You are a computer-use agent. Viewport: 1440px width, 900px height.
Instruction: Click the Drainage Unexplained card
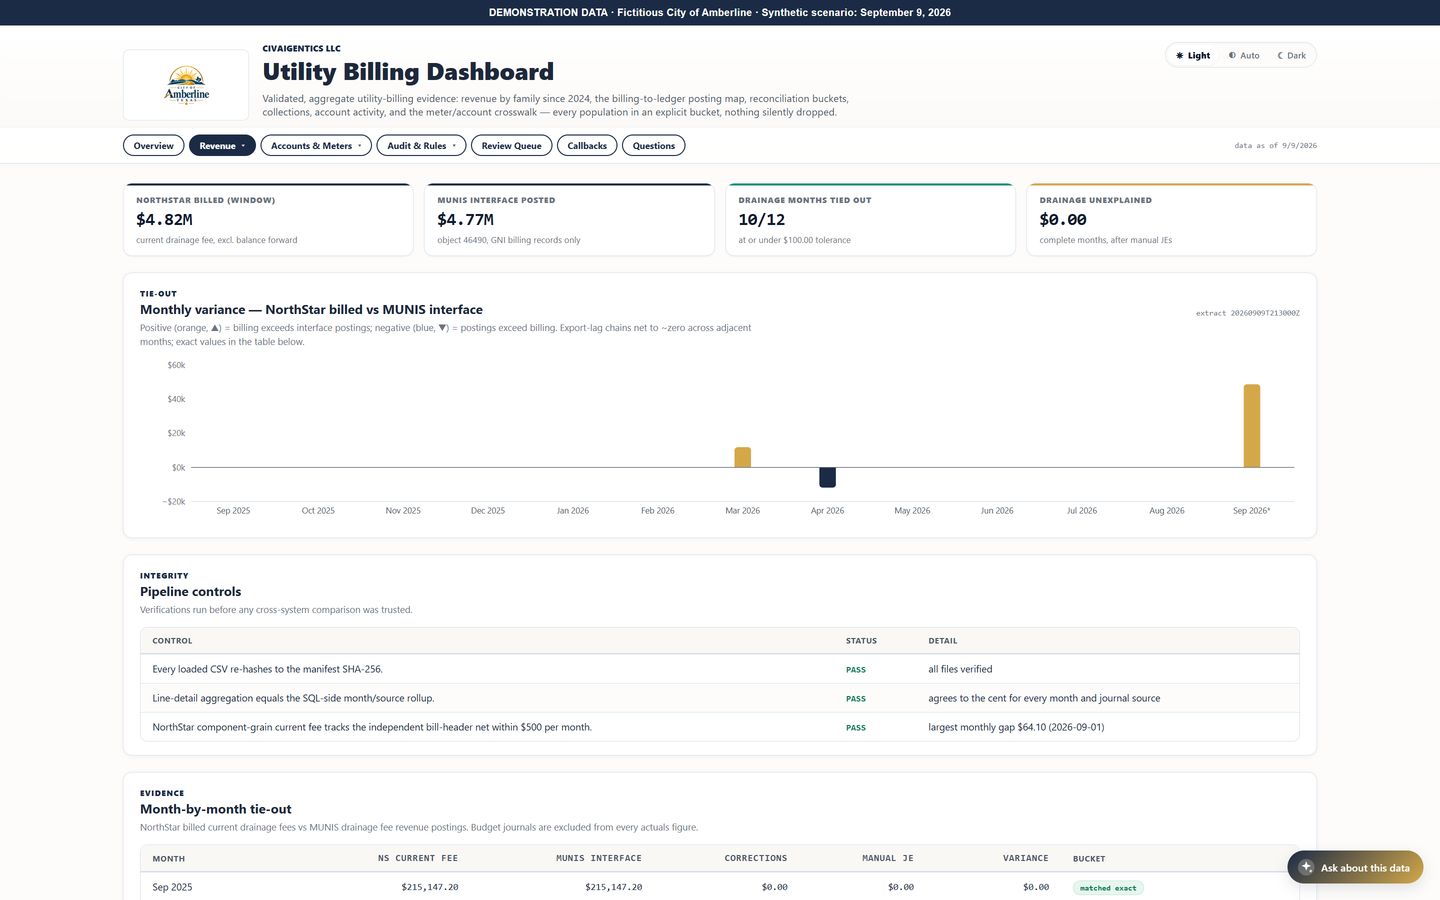pos(1171,219)
